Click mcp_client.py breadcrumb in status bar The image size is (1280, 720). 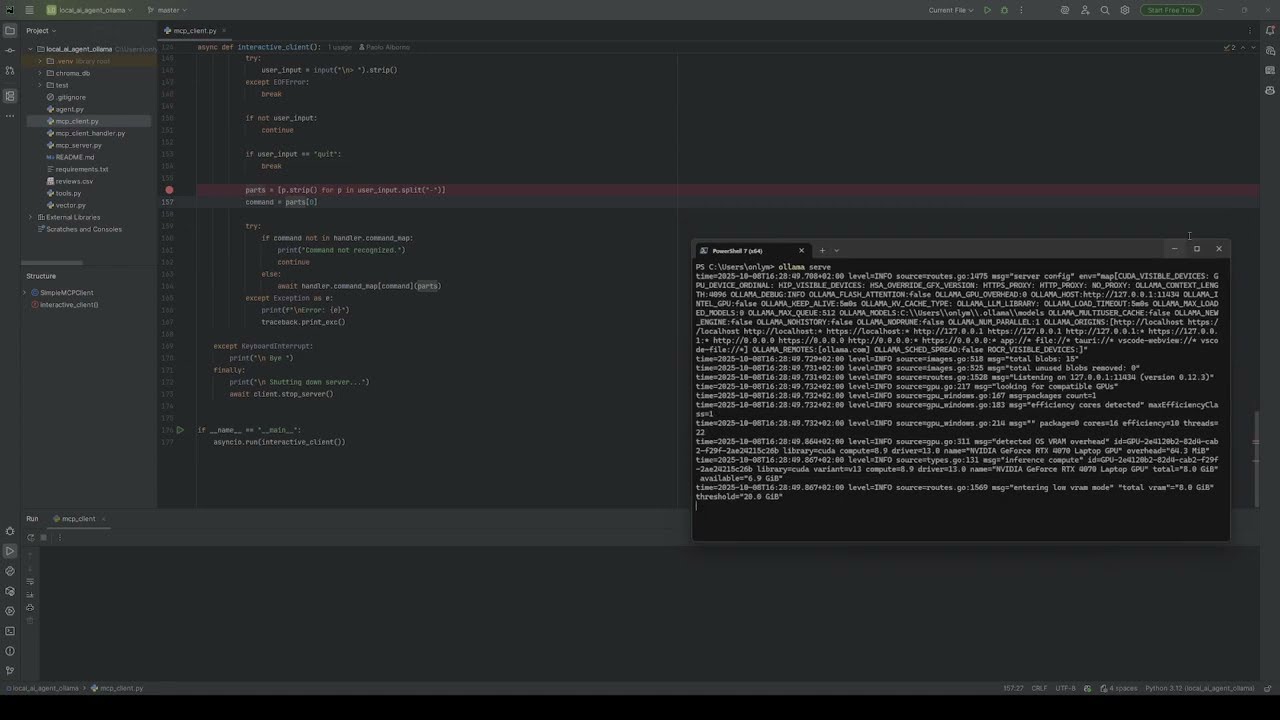pos(117,688)
